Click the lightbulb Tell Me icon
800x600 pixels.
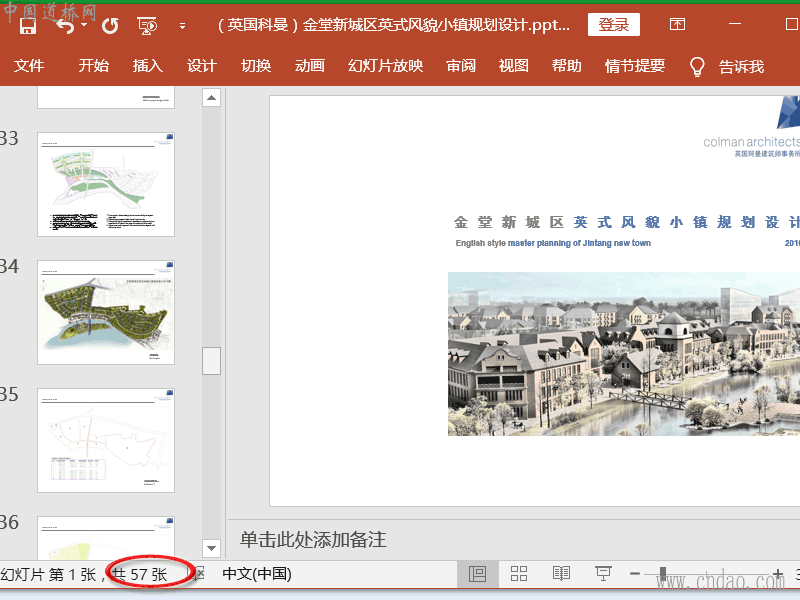(697, 66)
